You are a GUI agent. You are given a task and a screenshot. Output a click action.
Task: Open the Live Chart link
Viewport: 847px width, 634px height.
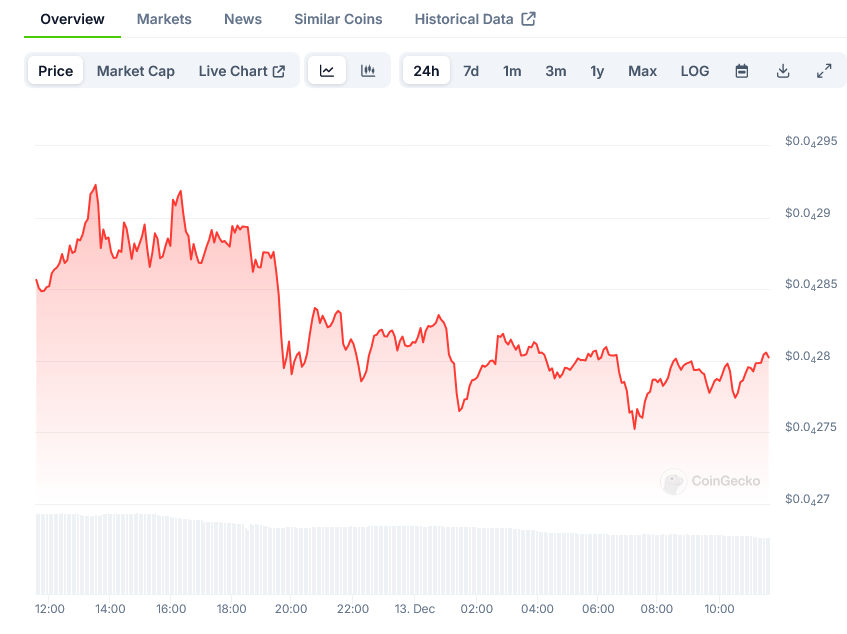pyautogui.click(x=233, y=71)
